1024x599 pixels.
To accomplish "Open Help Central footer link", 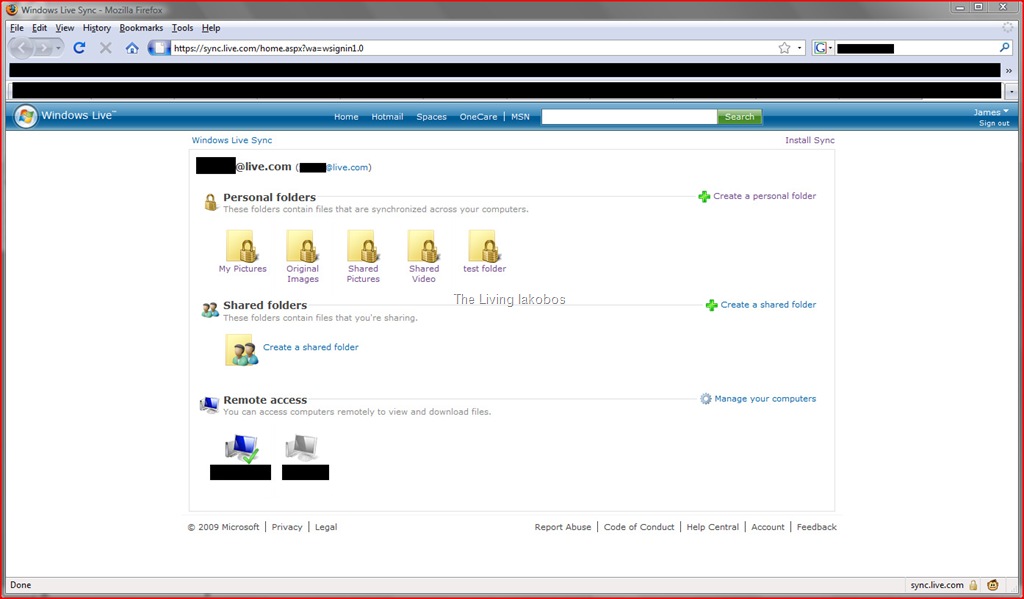I will pos(712,526).
